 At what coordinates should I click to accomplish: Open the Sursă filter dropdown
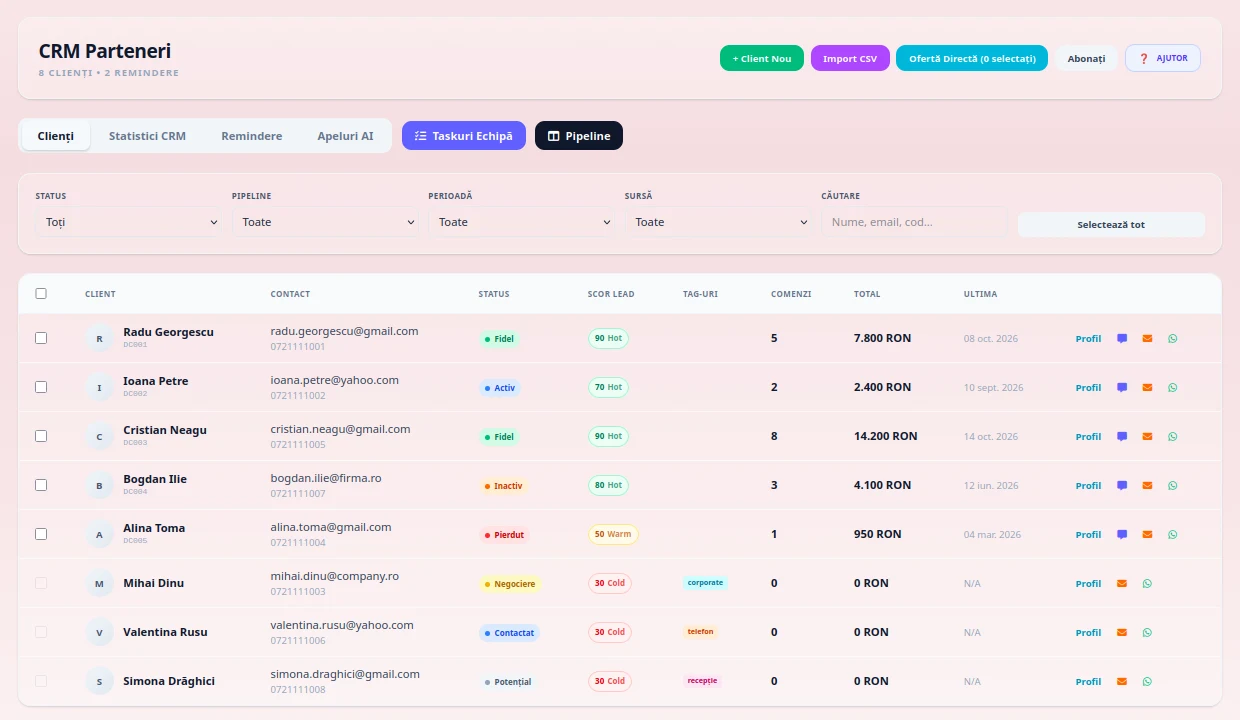[x=719, y=222]
